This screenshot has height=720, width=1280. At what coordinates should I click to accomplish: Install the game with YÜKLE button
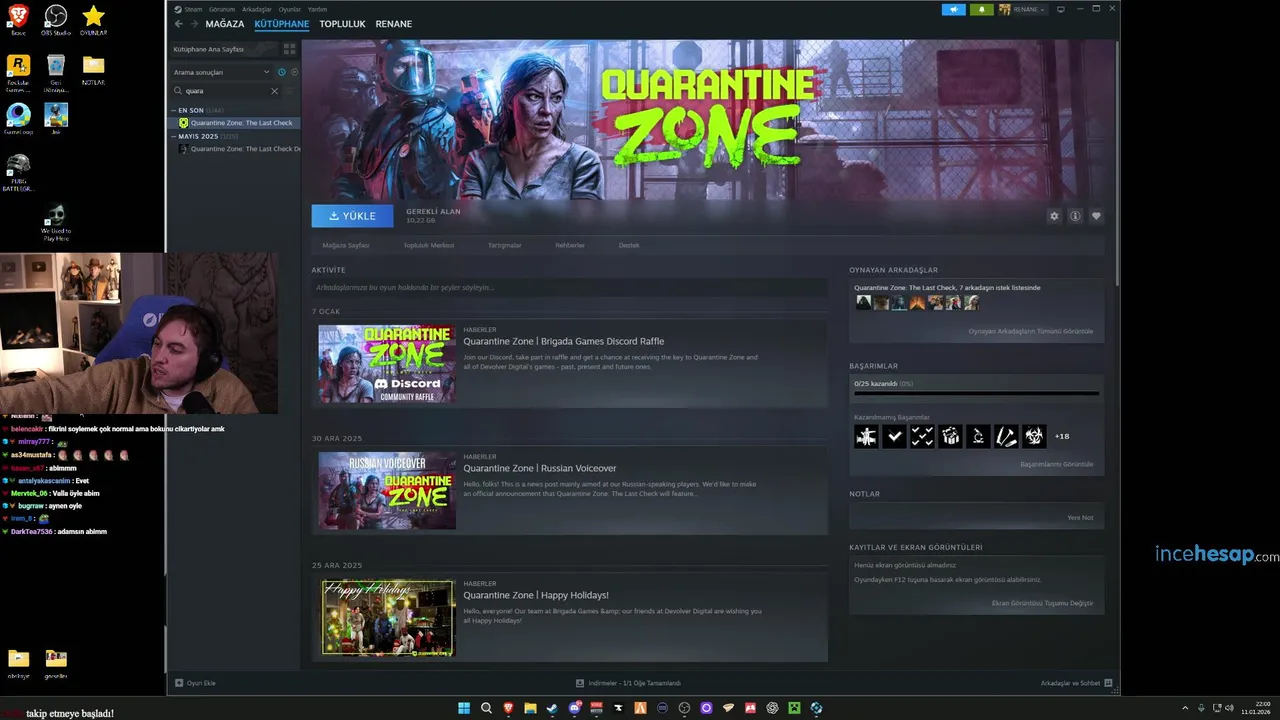[352, 216]
